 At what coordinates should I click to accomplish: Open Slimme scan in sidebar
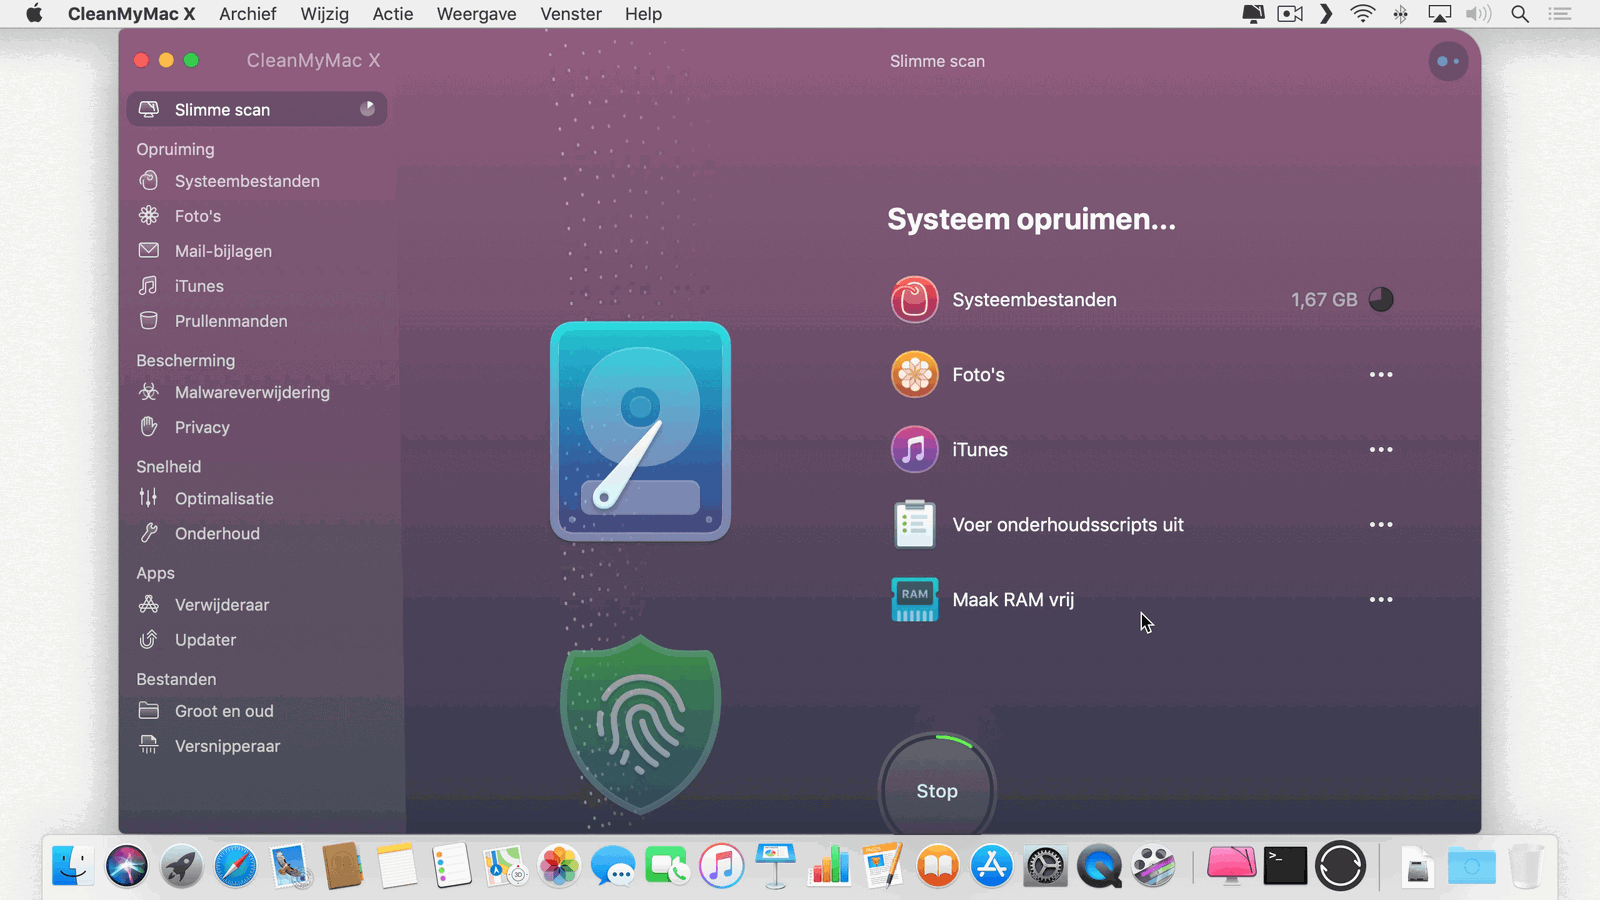pyautogui.click(x=256, y=109)
